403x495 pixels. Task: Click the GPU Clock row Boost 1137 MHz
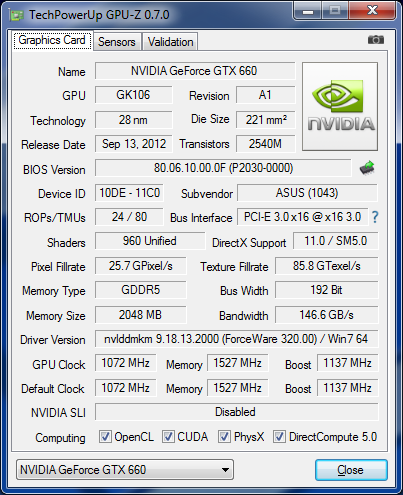347,363
